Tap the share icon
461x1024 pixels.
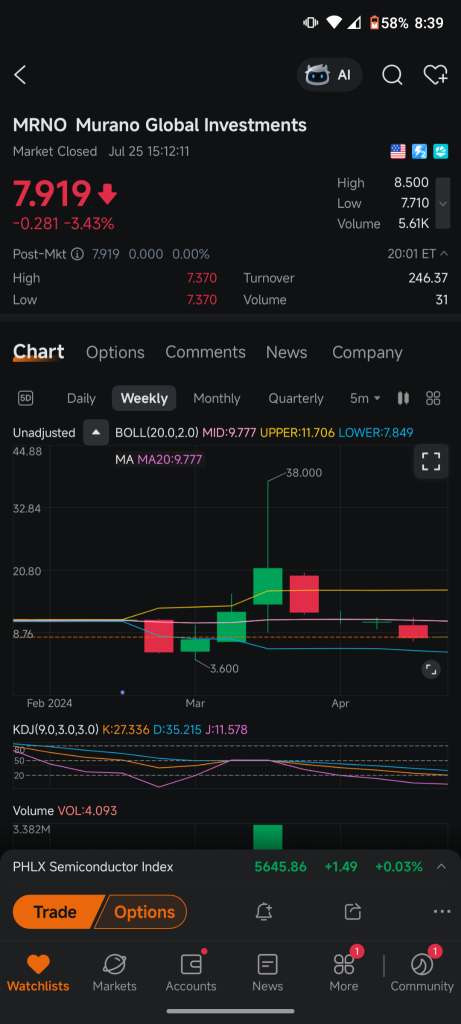coord(353,912)
